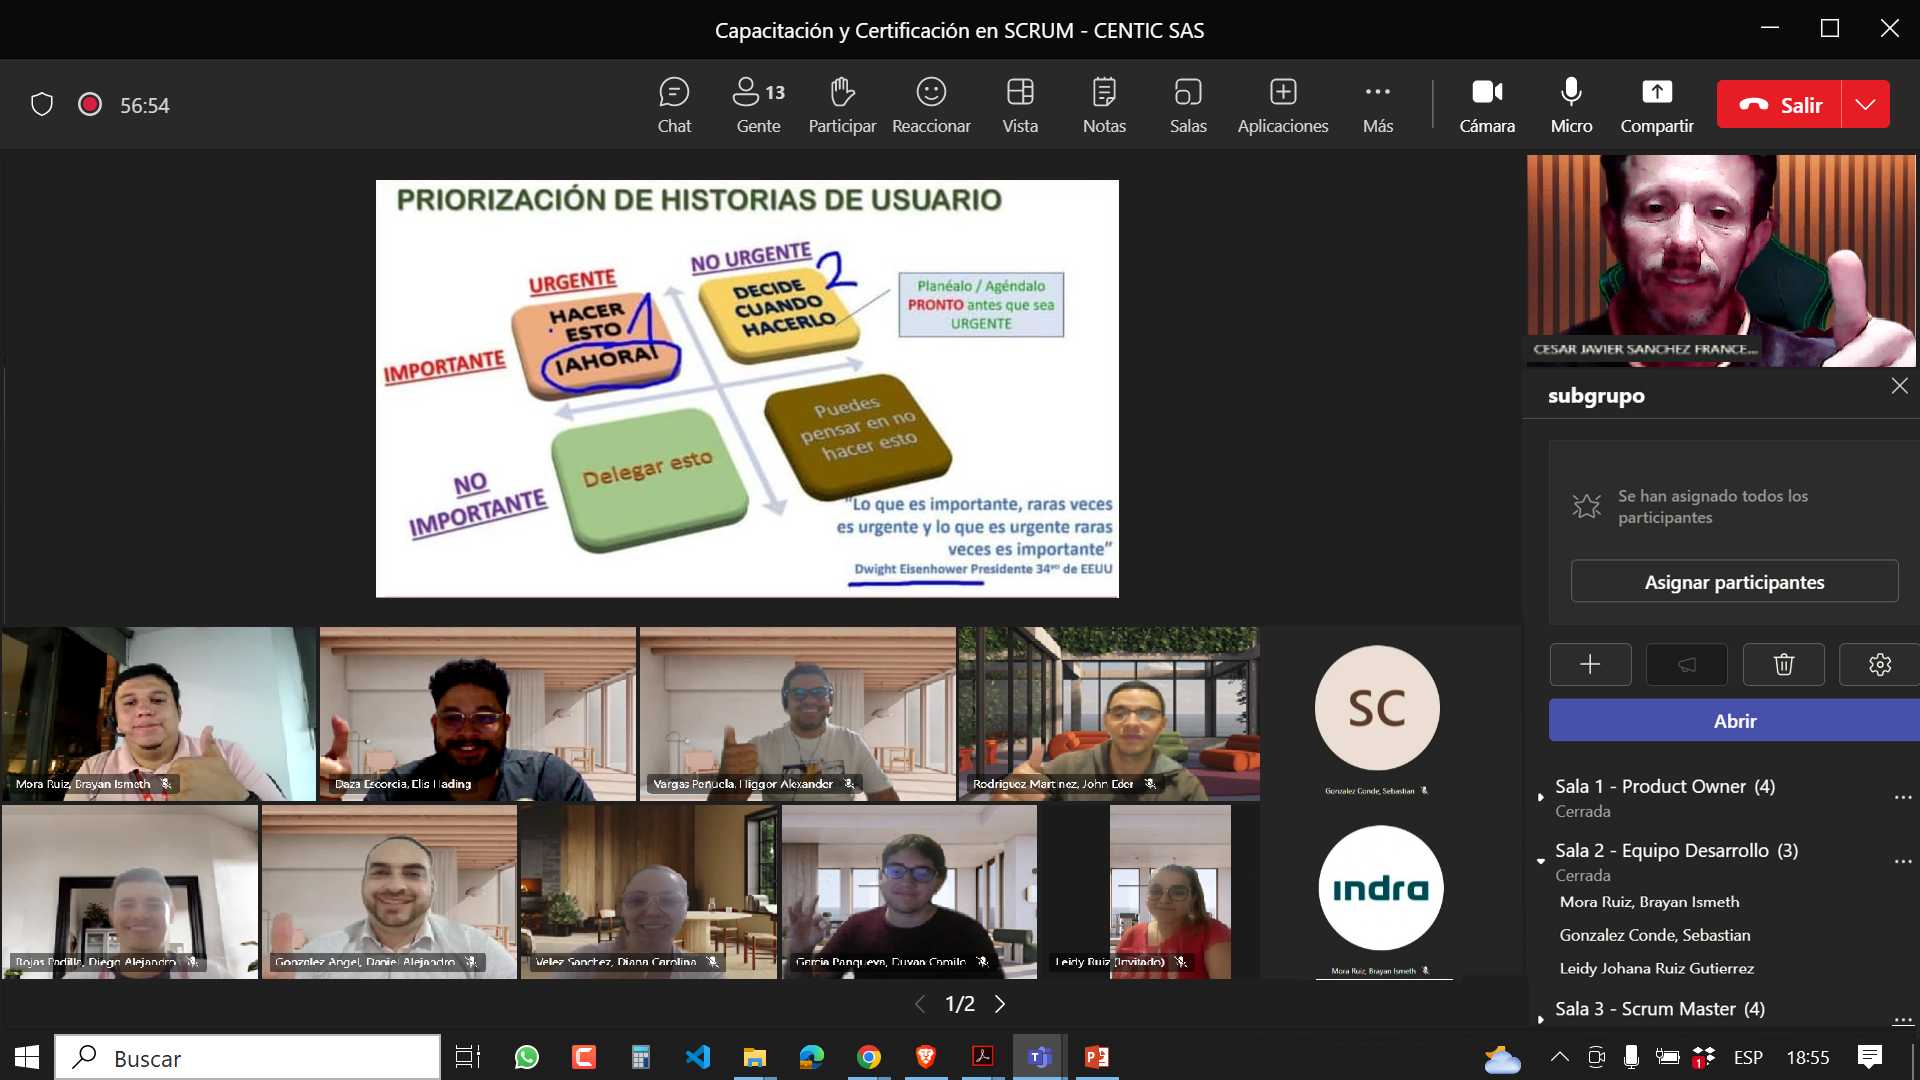Click Daza Escorcia video tile

(x=478, y=713)
